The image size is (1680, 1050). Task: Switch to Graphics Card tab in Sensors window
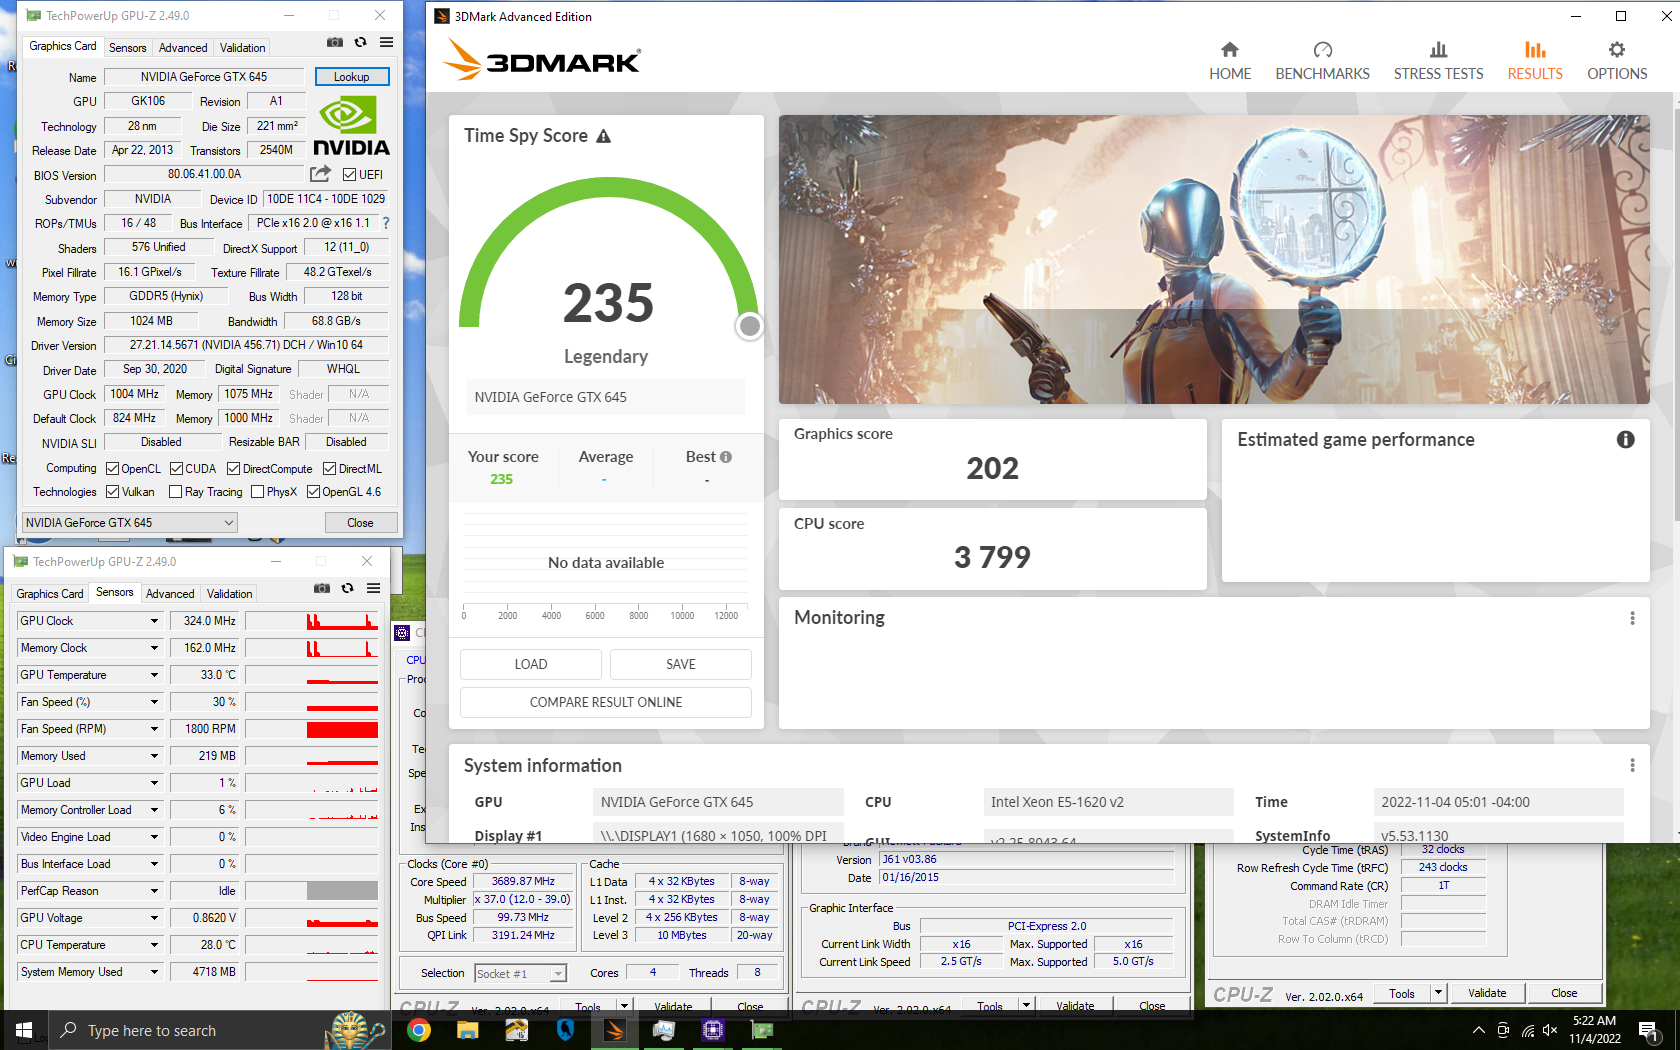tap(50, 594)
